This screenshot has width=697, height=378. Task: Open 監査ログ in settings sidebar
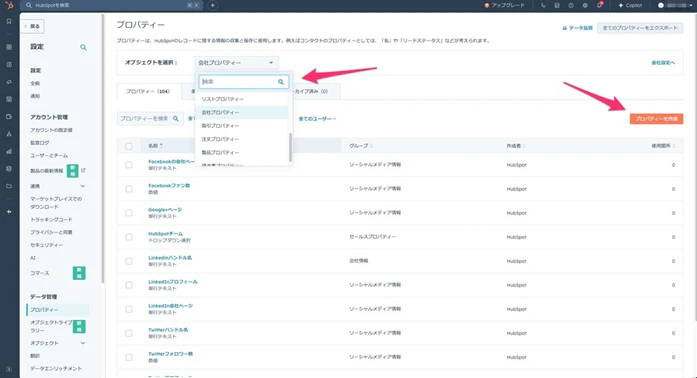coord(40,143)
